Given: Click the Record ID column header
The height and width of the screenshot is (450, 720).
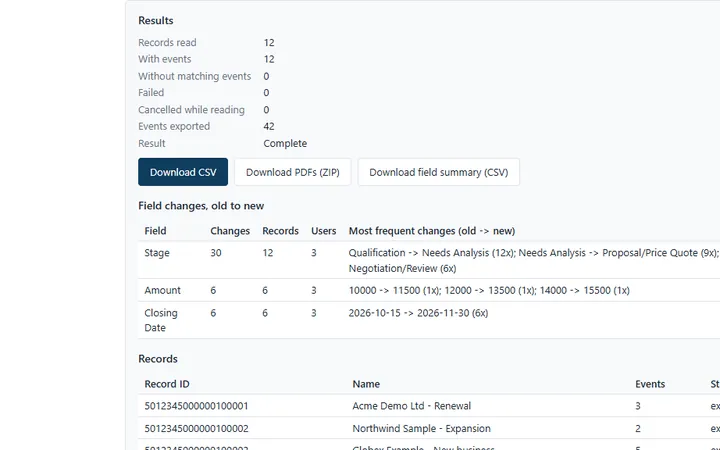Looking at the screenshot, I should coord(167,384).
